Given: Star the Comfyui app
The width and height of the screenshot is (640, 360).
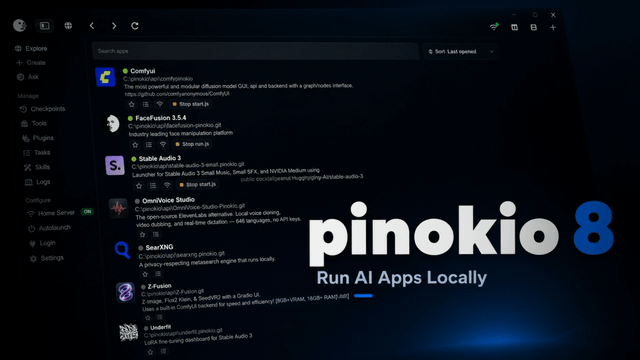Looking at the screenshot, I should (131, 104).
